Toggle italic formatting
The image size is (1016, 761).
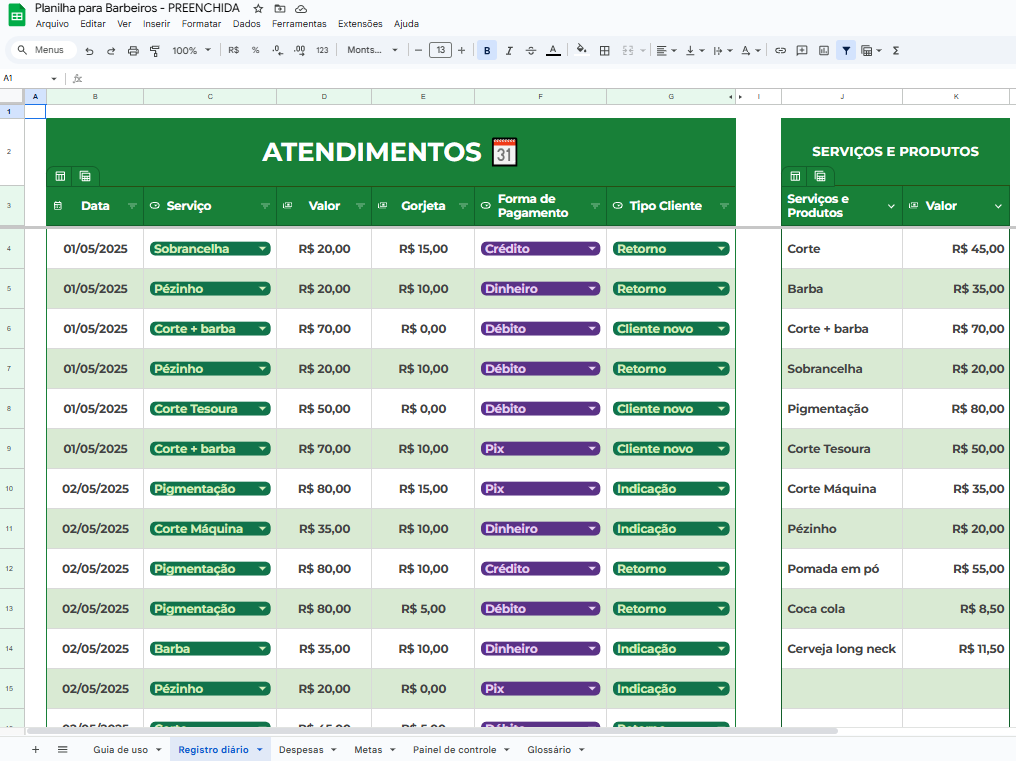coord(509,50)
